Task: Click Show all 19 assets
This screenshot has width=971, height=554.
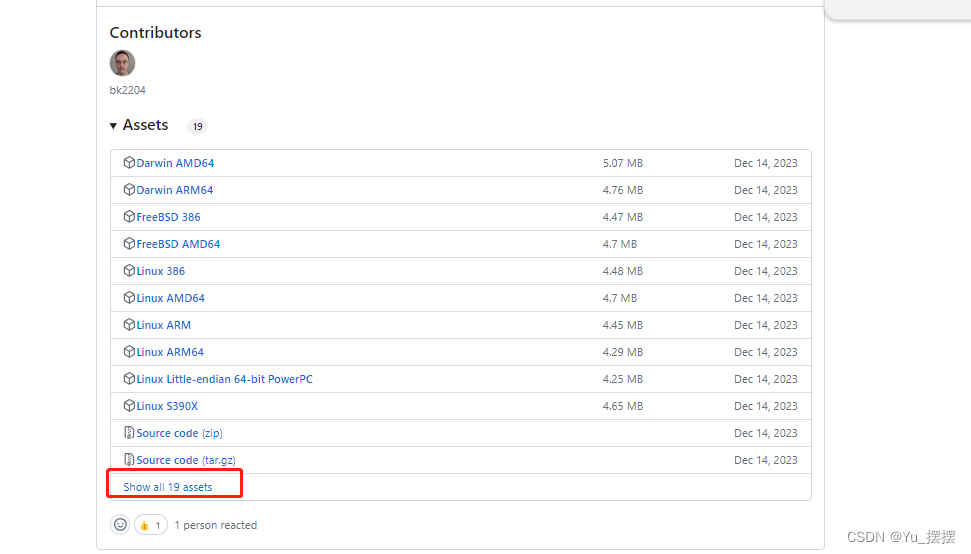Action: (168, 487)
